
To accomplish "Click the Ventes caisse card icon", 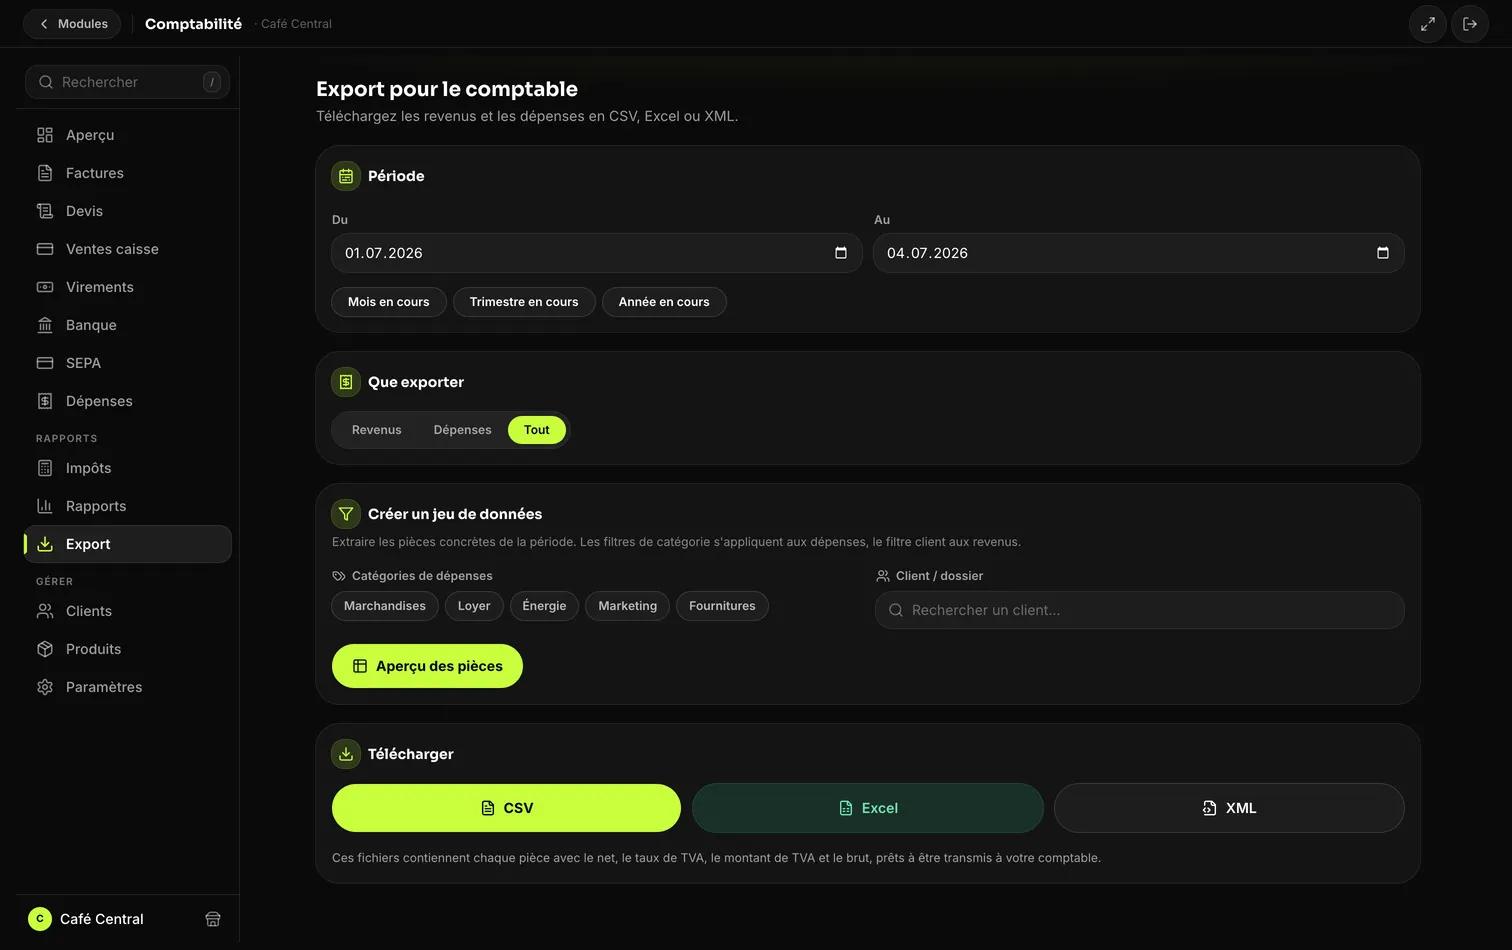I will pos(45,249).
